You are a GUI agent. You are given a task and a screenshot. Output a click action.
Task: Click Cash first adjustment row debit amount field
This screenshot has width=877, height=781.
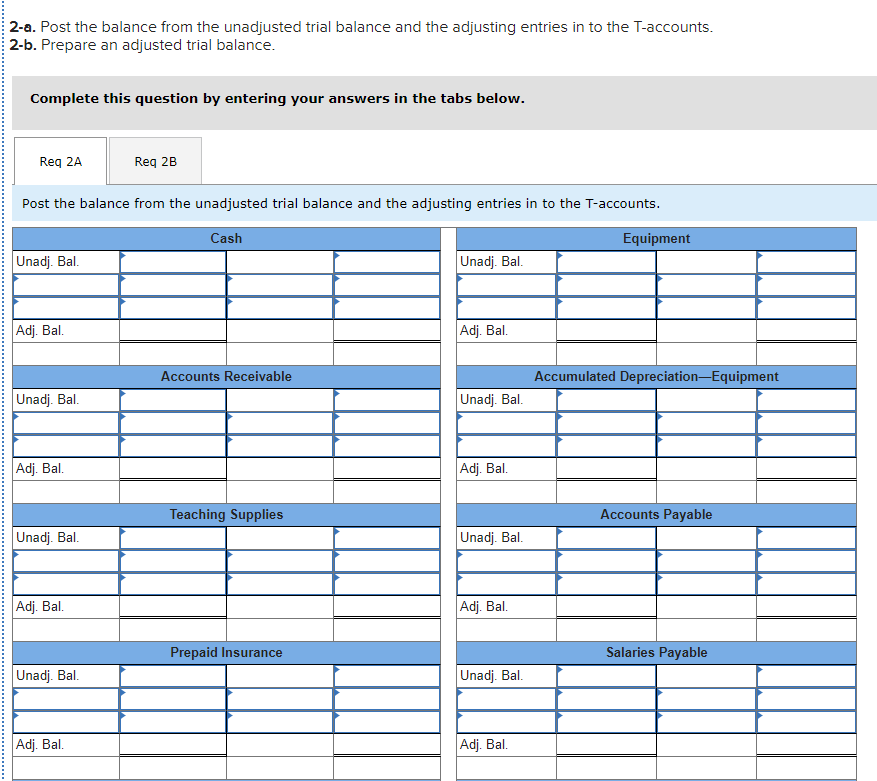(x=173, y=285)
